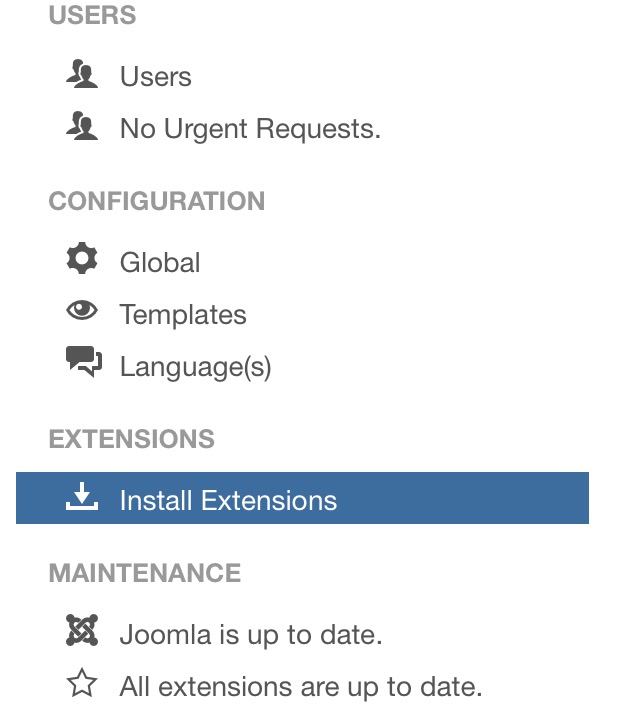Click the USERS section heading

pos(92,17)
